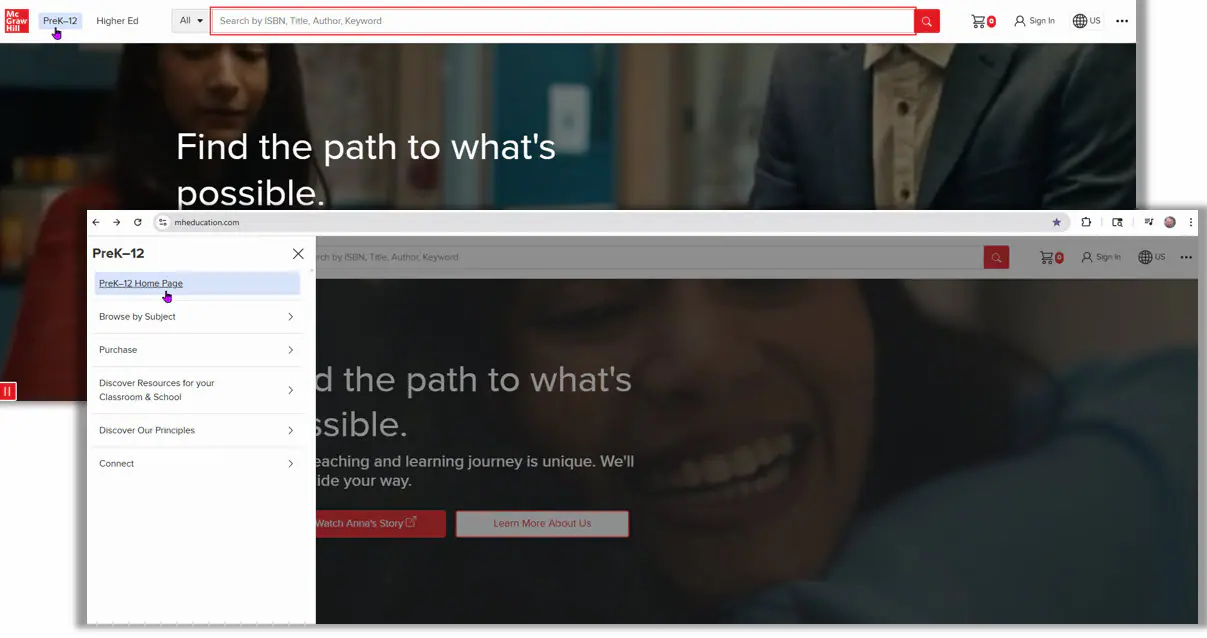
Task: Pause the background video with the red pause button
Action: pyautogui.click(x=8, y=391)
